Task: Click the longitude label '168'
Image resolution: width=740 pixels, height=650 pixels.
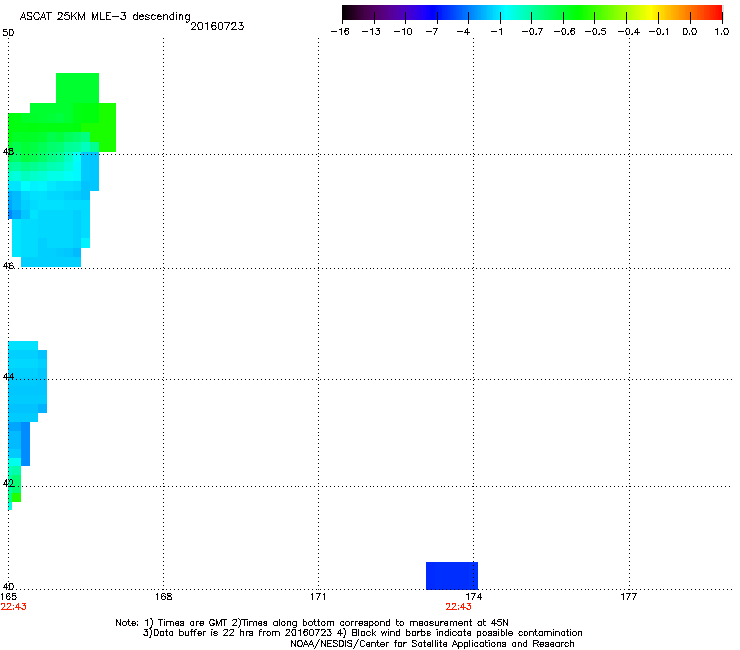Action: click(164, 597)
